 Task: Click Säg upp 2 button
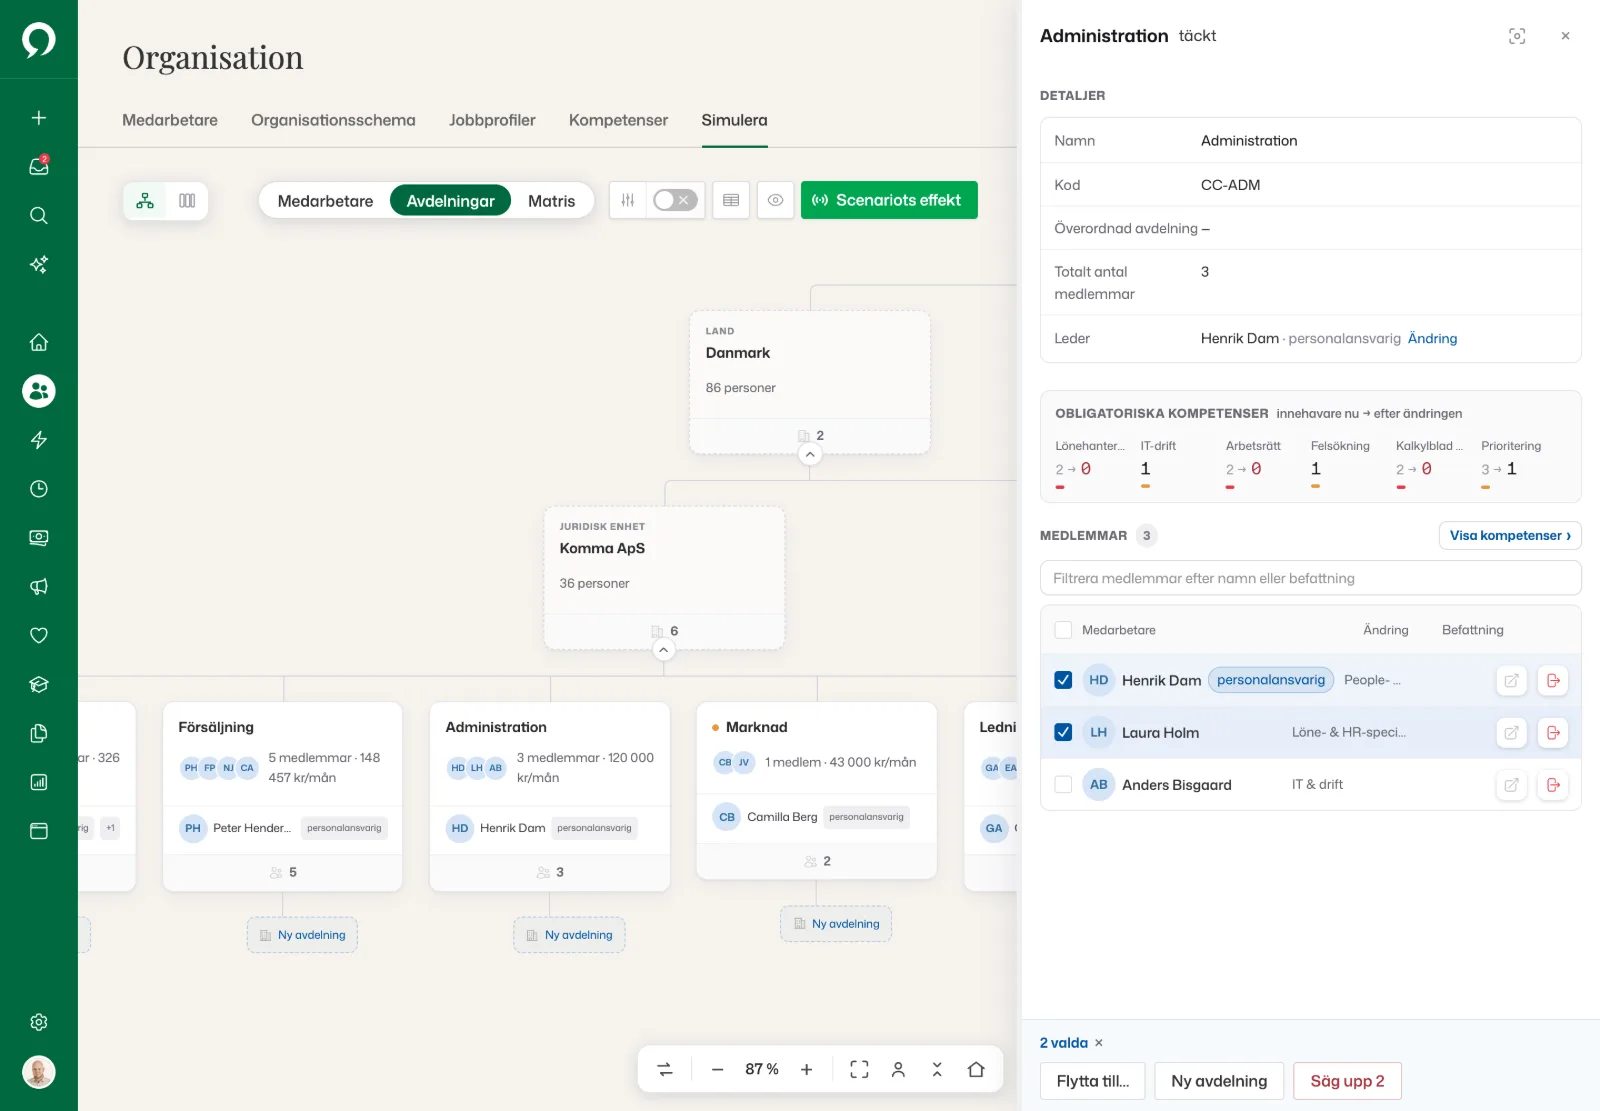tap(1347, 1081)
